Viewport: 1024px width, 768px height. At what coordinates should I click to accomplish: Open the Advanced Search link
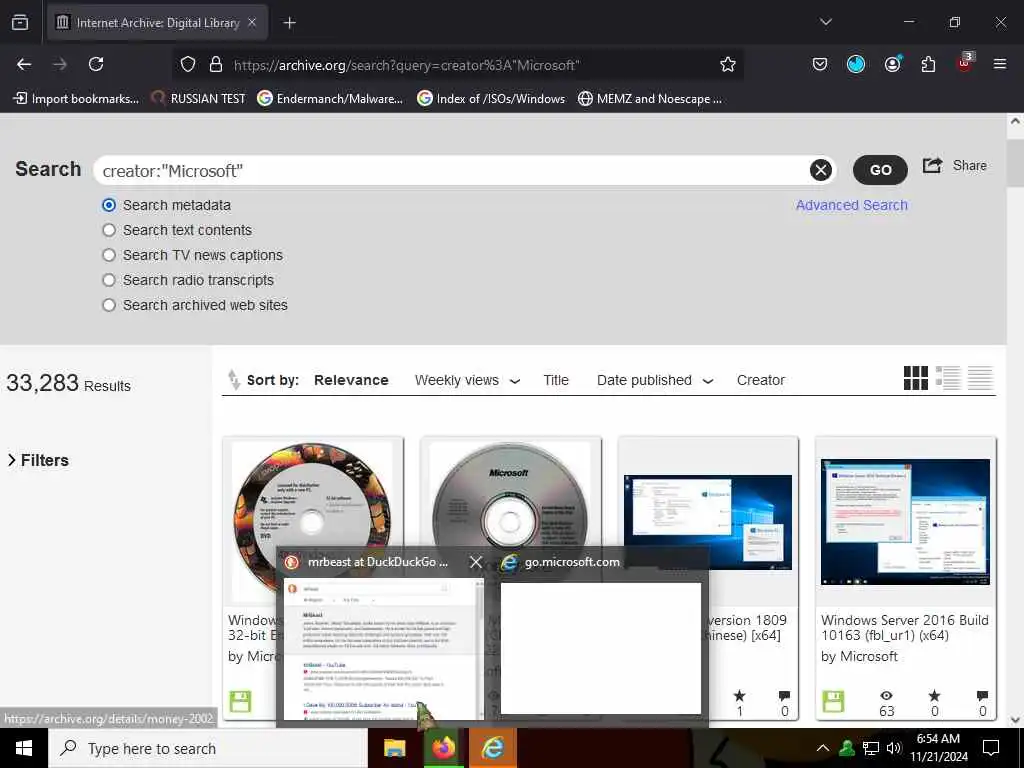[852, 205]
